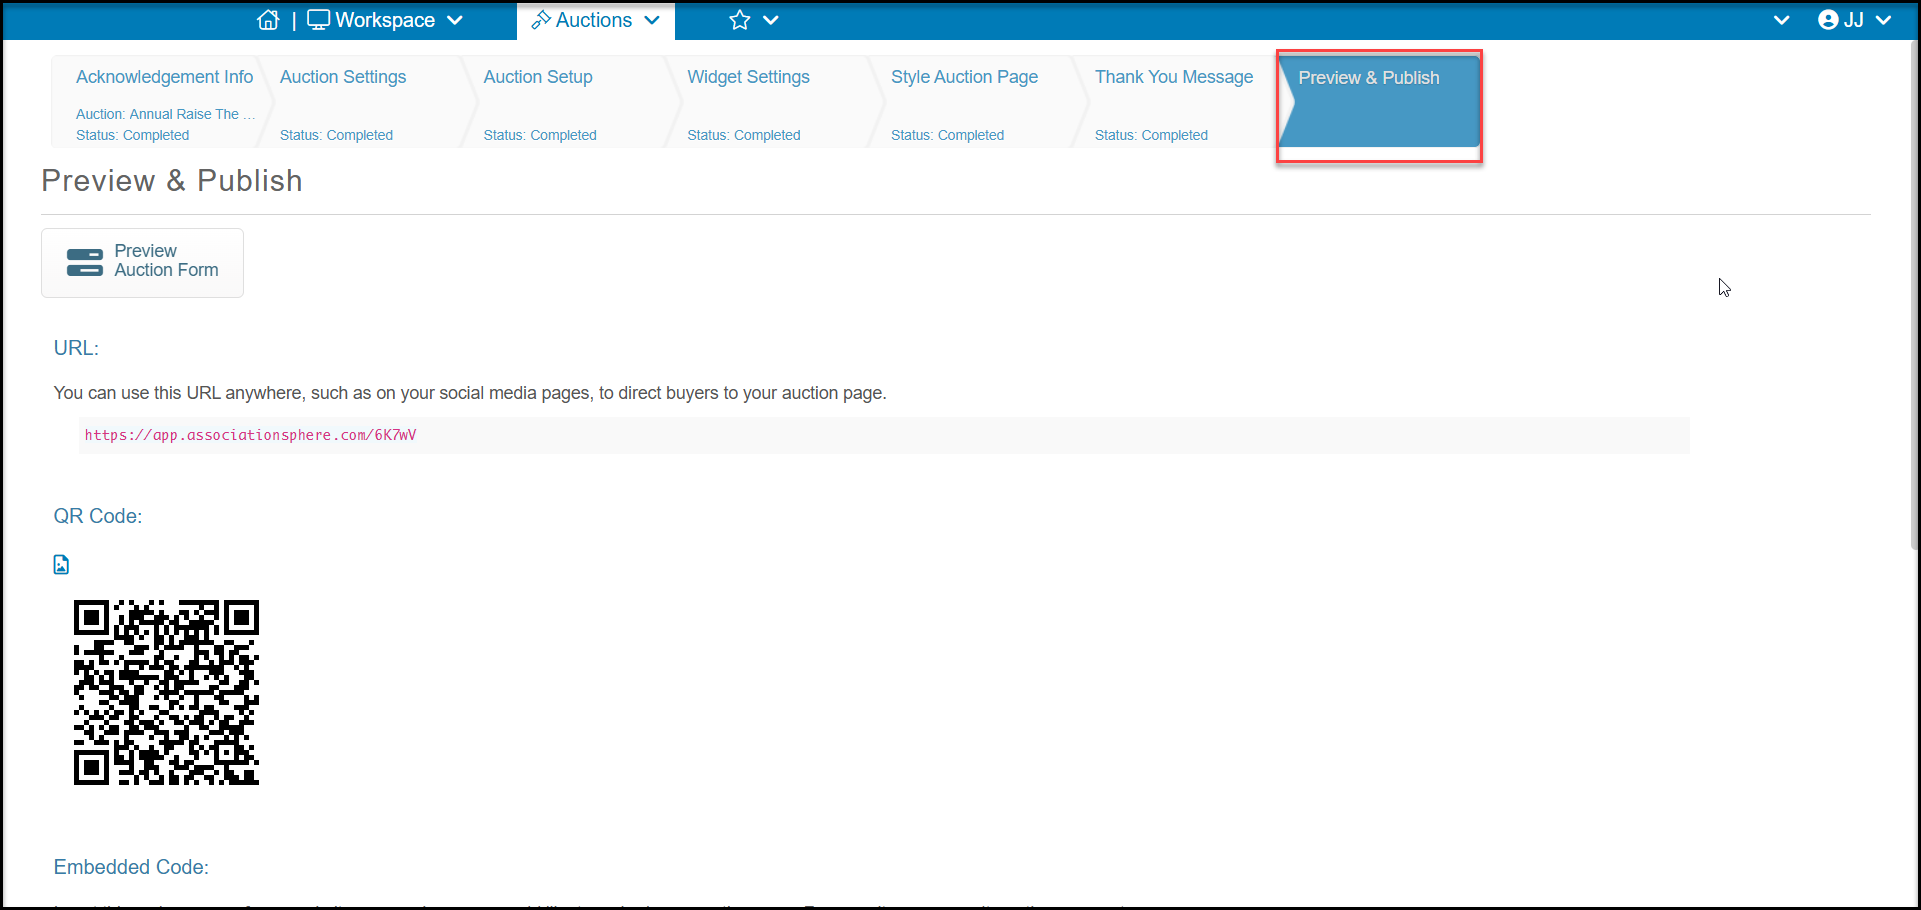This screenshot has width=1921, height=910.
Task: Open the Widget Settings step
Action: click(774, 102)
